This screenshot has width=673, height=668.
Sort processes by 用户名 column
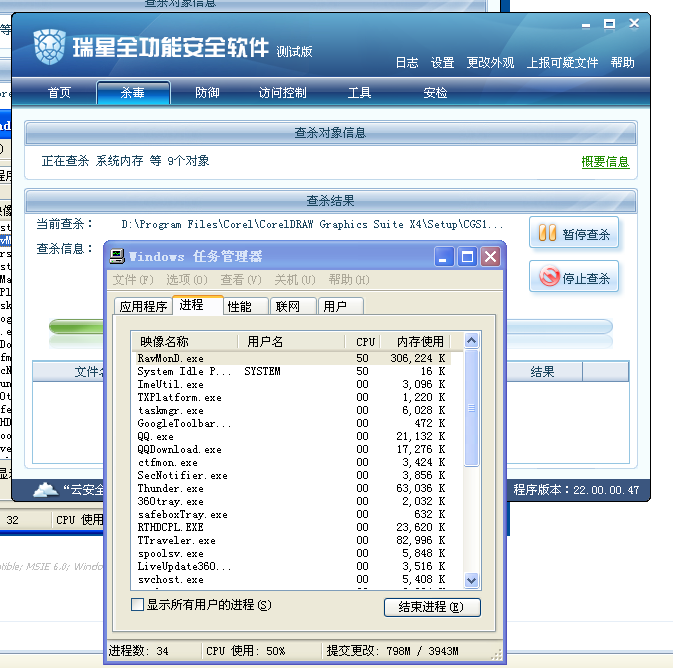click(x=291, y=342)
